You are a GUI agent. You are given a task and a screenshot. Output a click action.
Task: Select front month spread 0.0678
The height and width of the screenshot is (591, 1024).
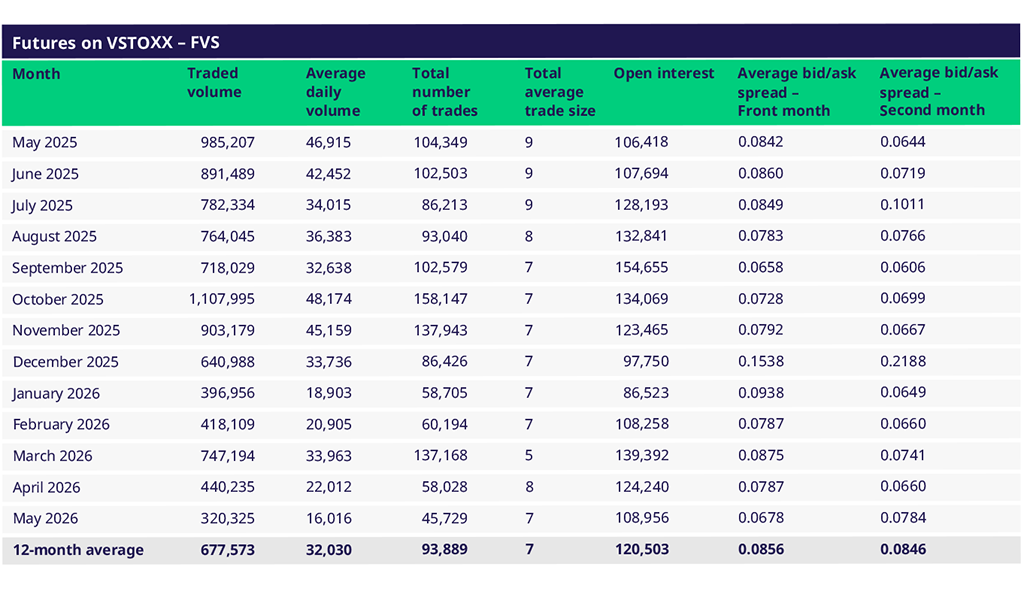tap(761, 519)
